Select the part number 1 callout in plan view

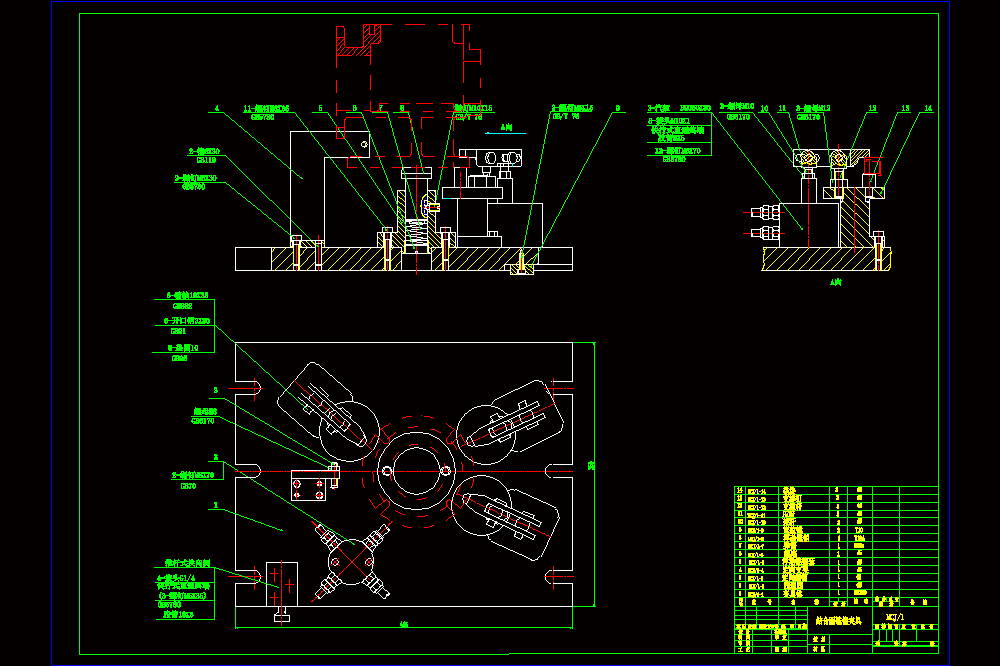pyautogui.click(x=216, y=505)
